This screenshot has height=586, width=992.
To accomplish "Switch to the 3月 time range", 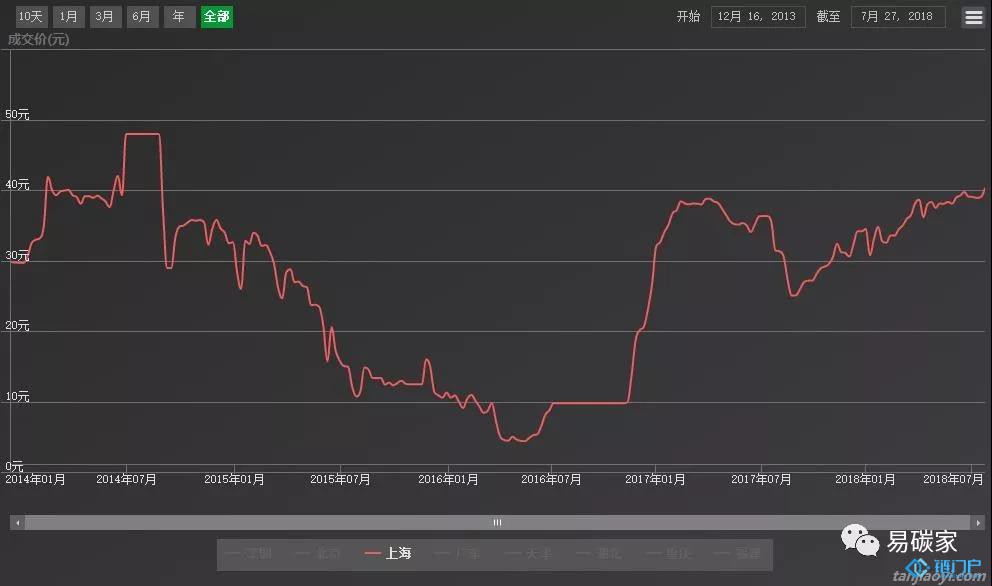I will point(104,17).
